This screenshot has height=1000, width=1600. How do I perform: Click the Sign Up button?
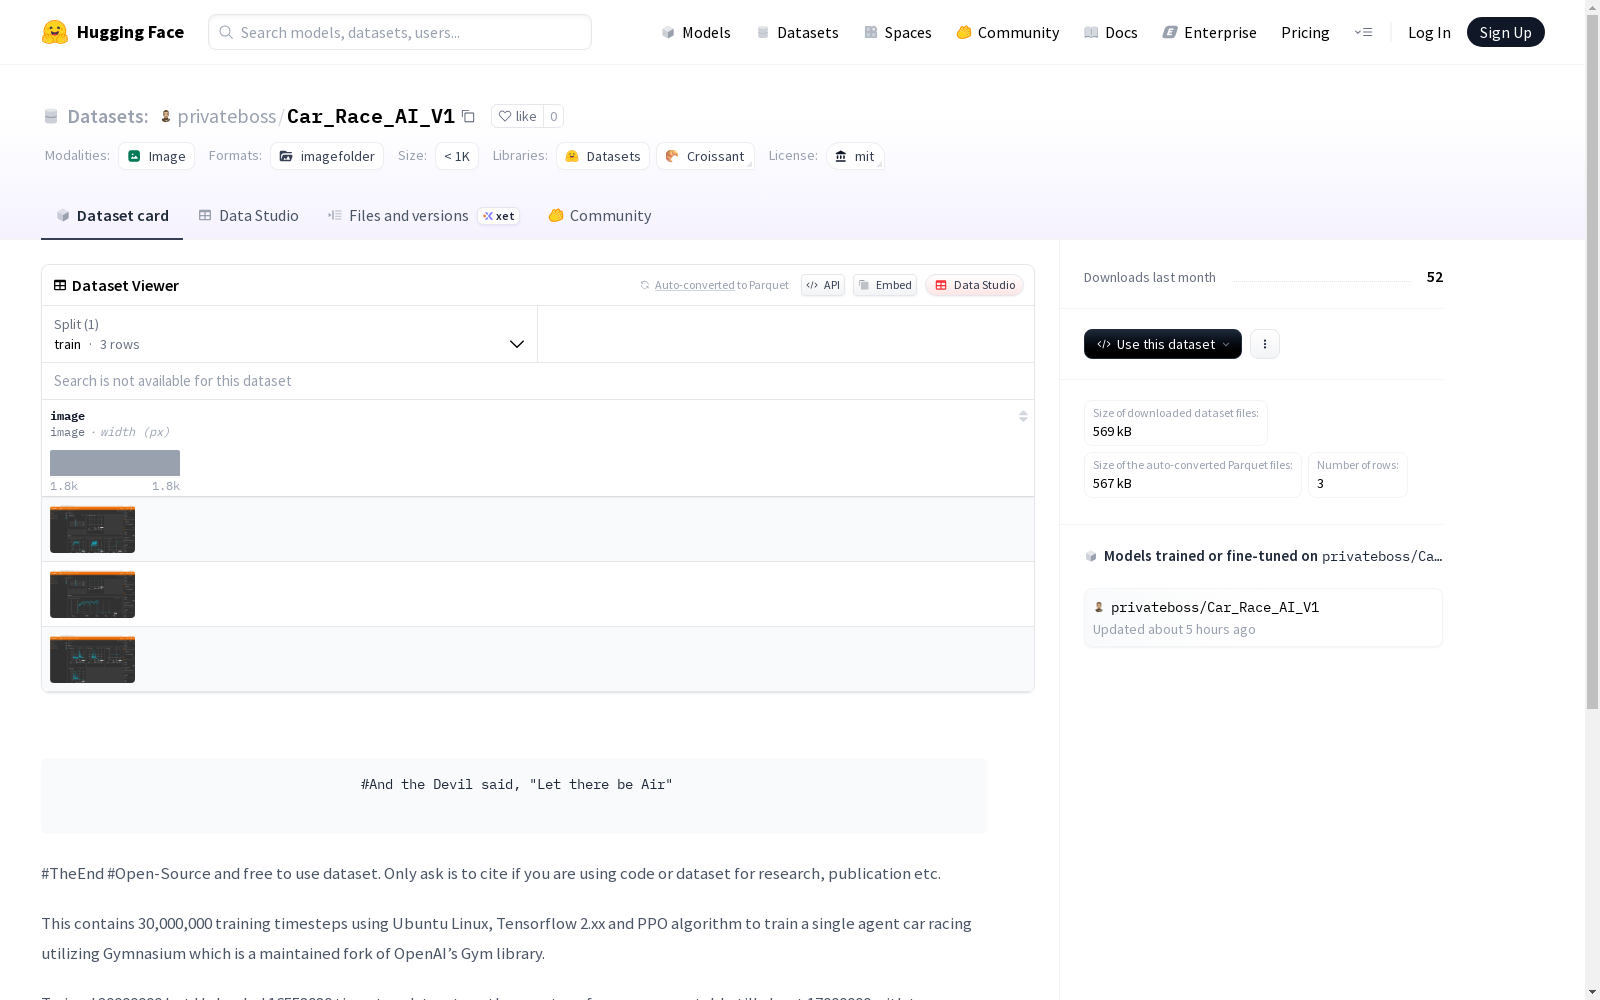[1505, 32]
